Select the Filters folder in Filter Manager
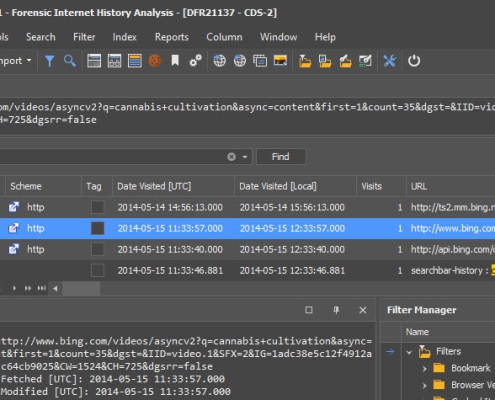The image size is (495, 400). coord(449,352)
